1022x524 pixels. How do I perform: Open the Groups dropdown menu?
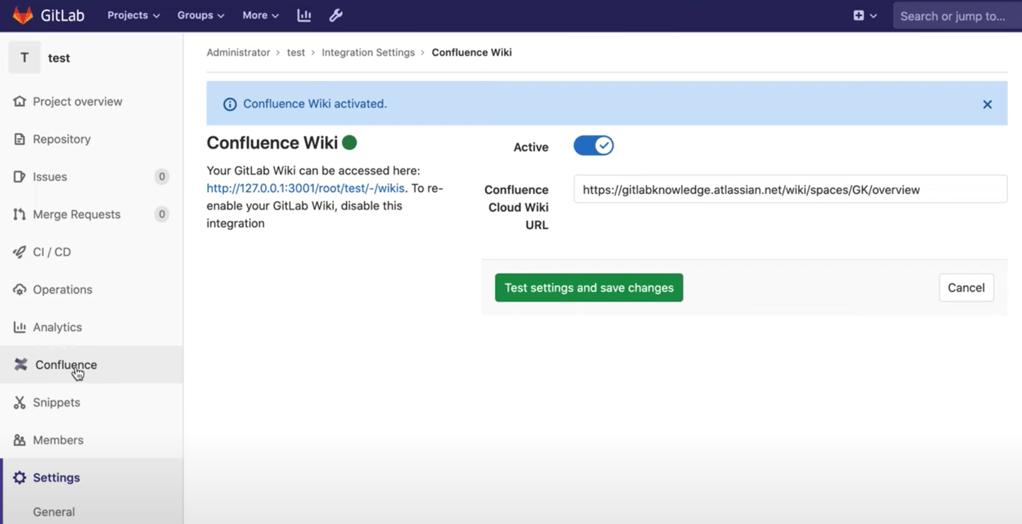(201, 16)
